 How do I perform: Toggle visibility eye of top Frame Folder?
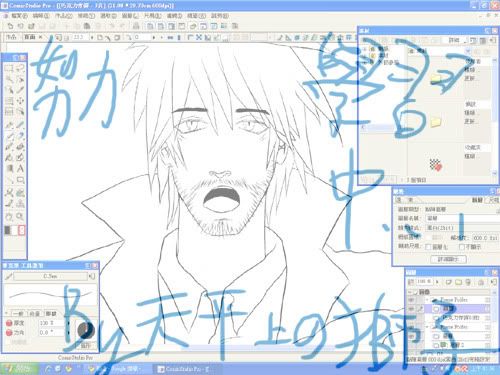(x=411, y=300)
